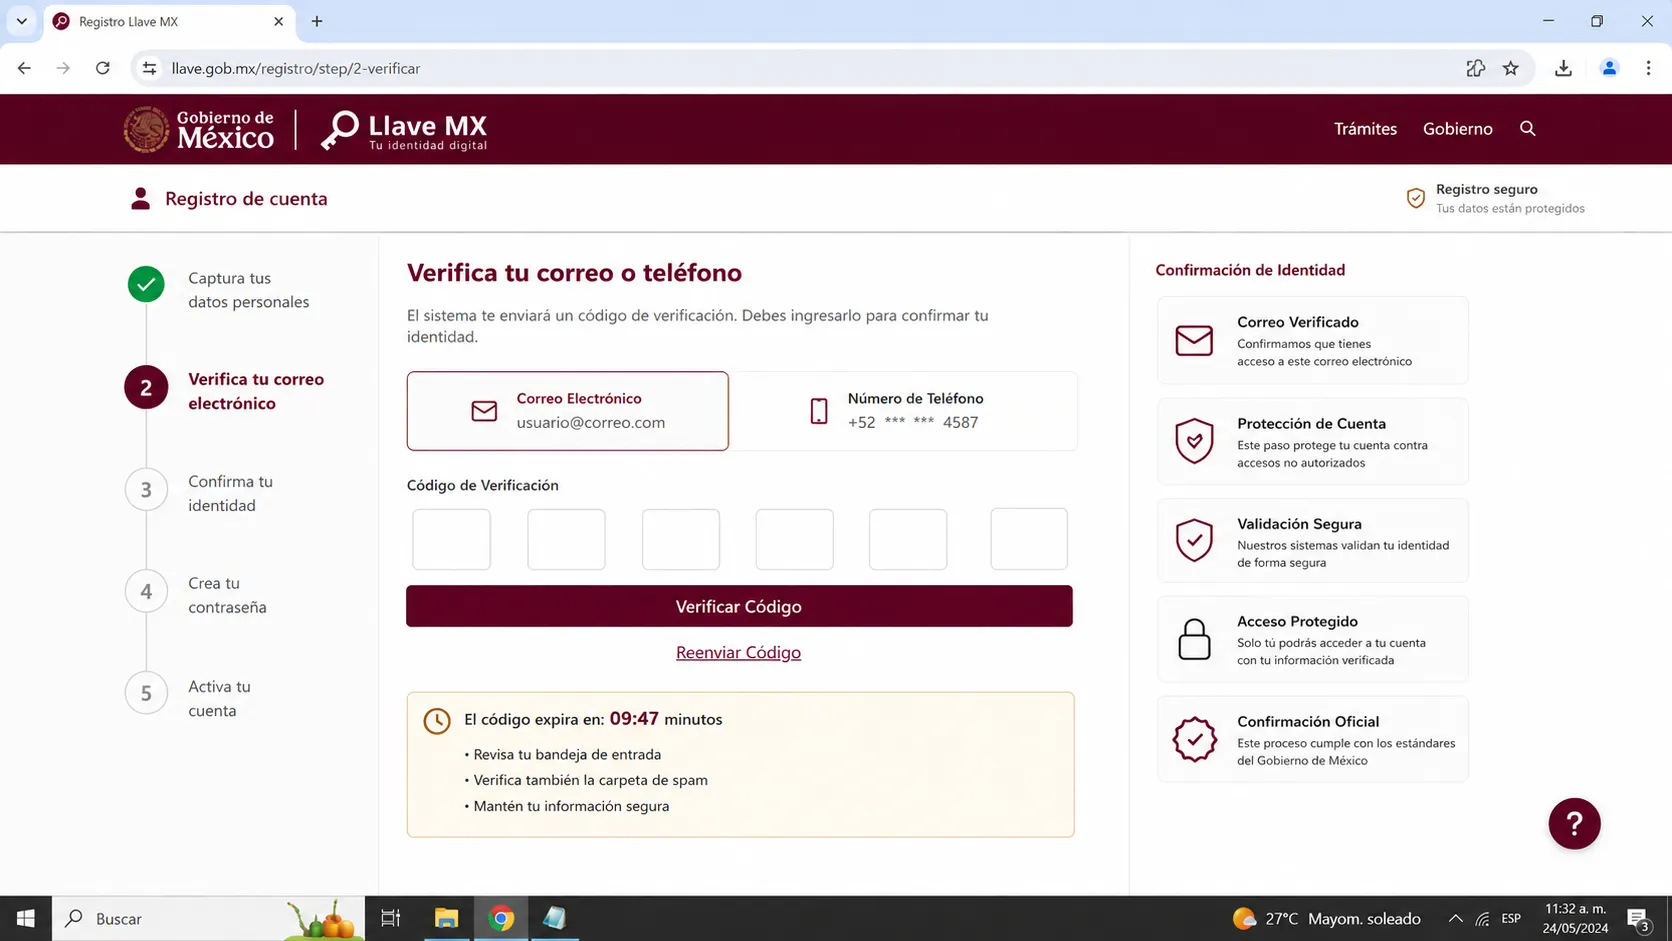The image size is (1672, 941).
Task: Click the fourth verification code box
Action: pyautogui.click(x=794, y=539)
